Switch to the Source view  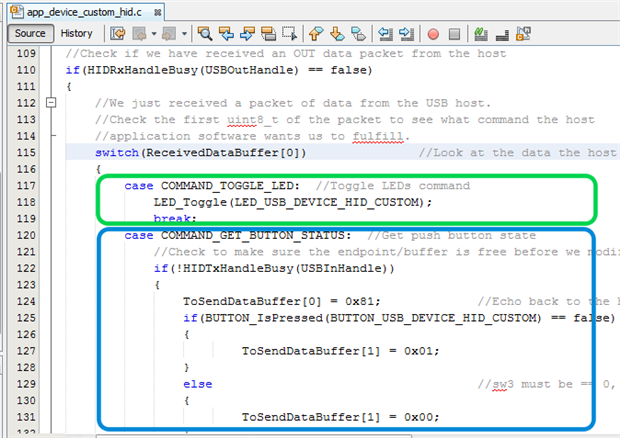coord(30,34)
